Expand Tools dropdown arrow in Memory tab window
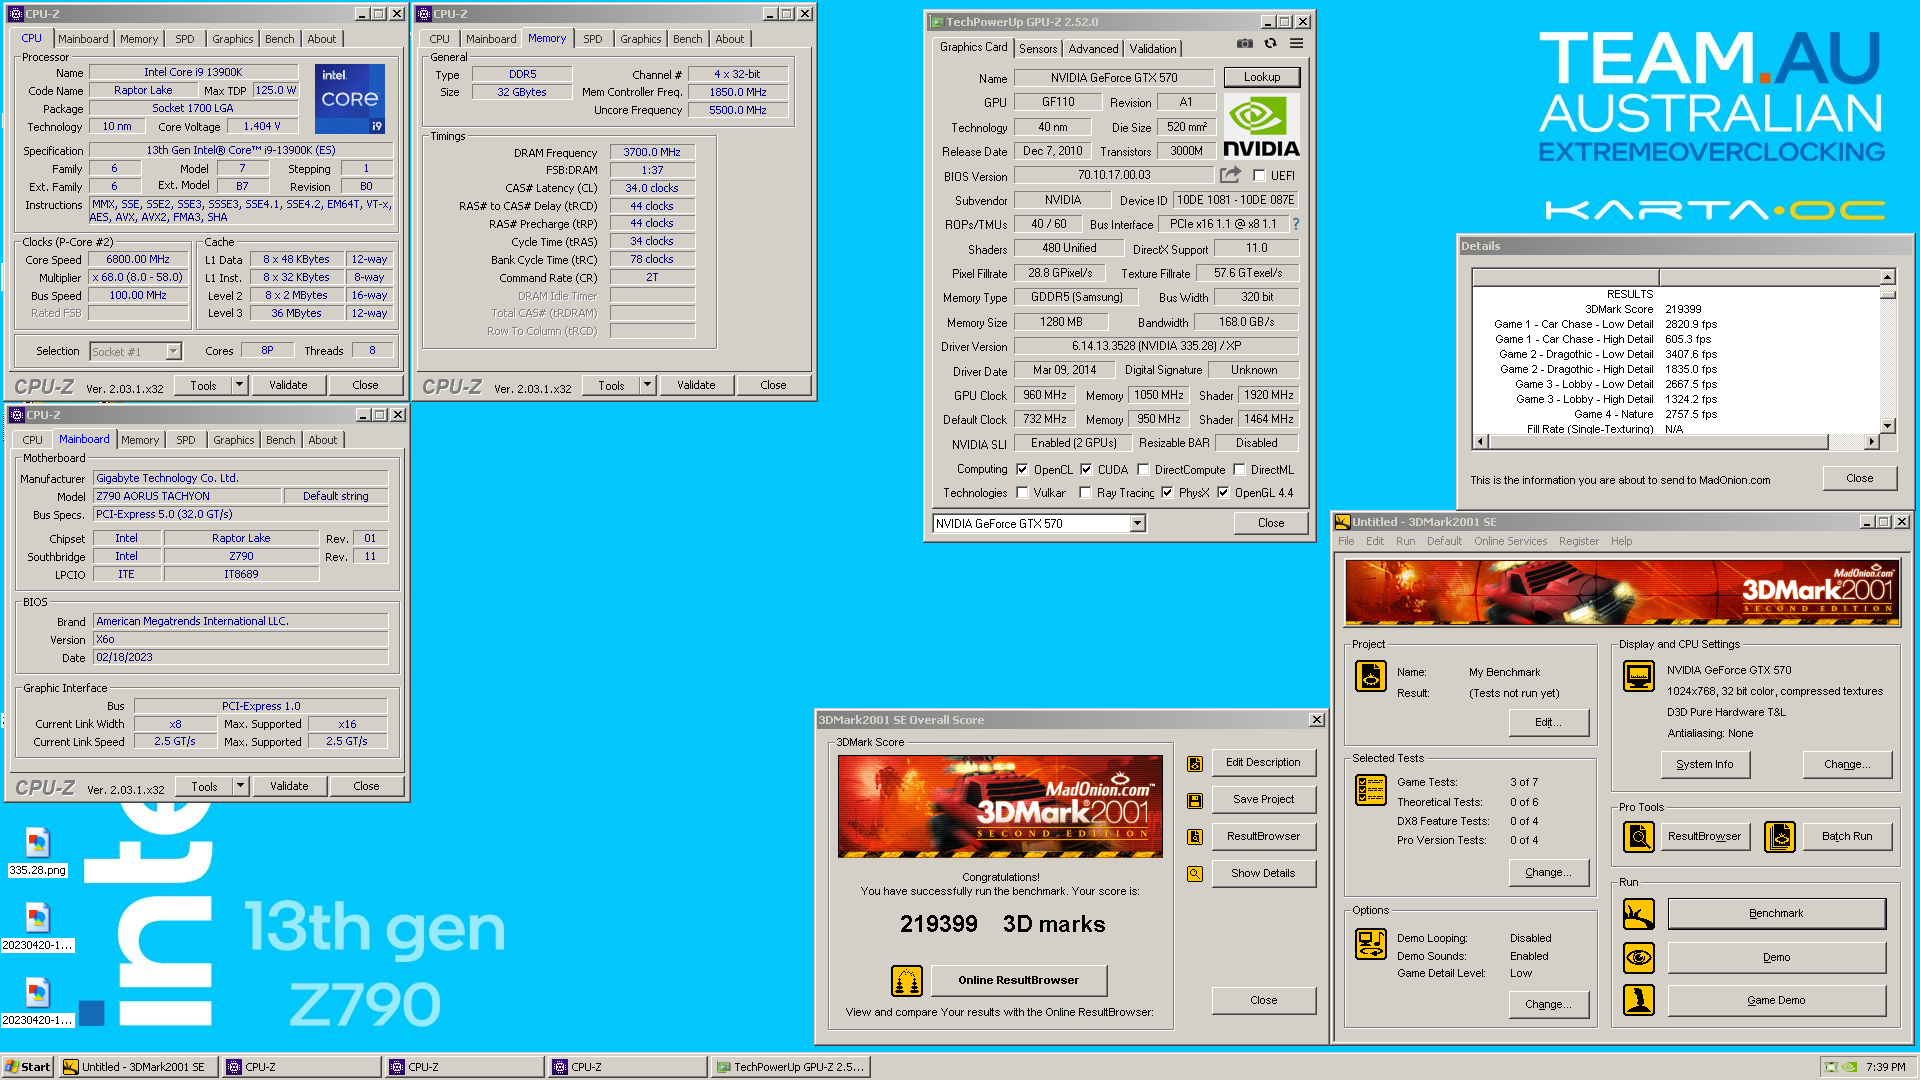Viewport: 1920px width, 1080px height. [647, 385]
